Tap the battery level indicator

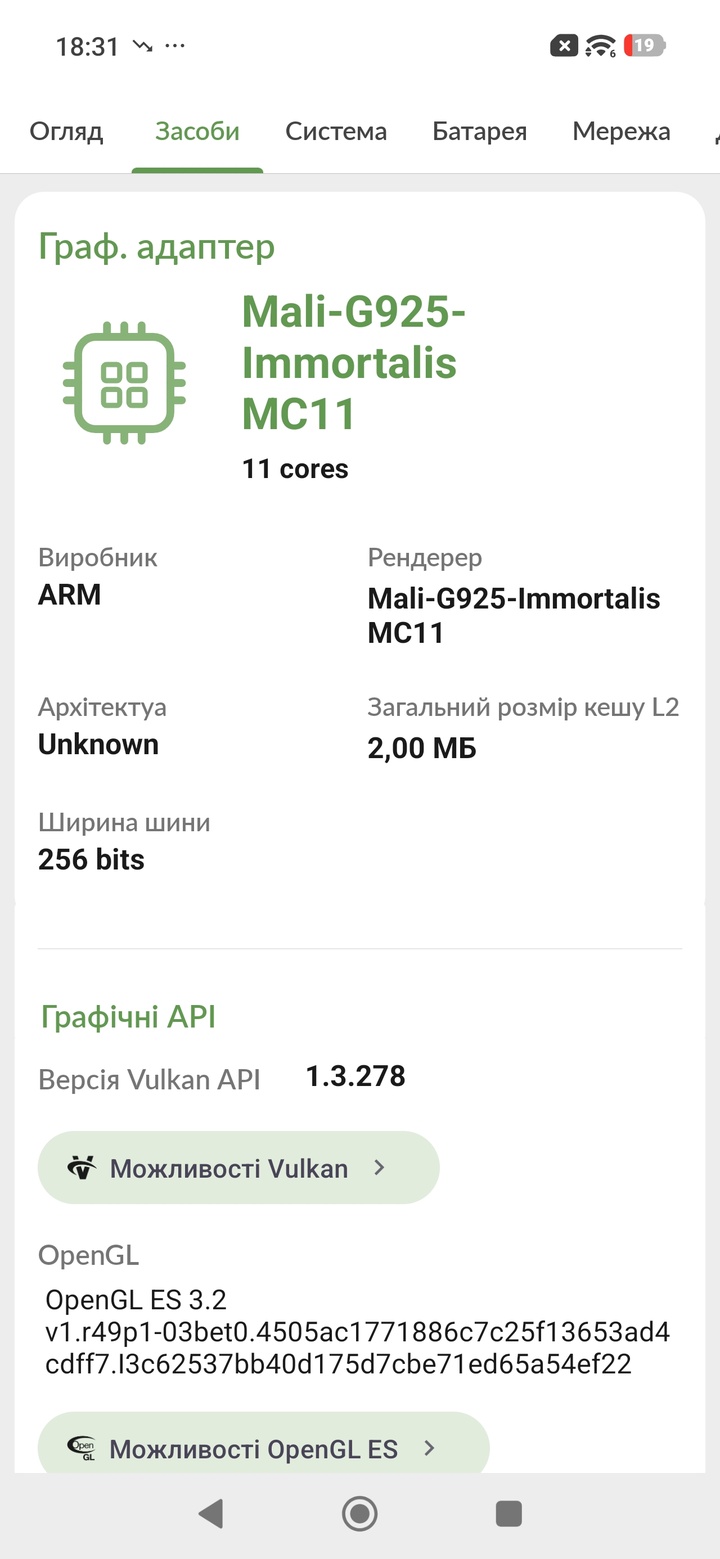pyautogui.click(x=644, y=45)
